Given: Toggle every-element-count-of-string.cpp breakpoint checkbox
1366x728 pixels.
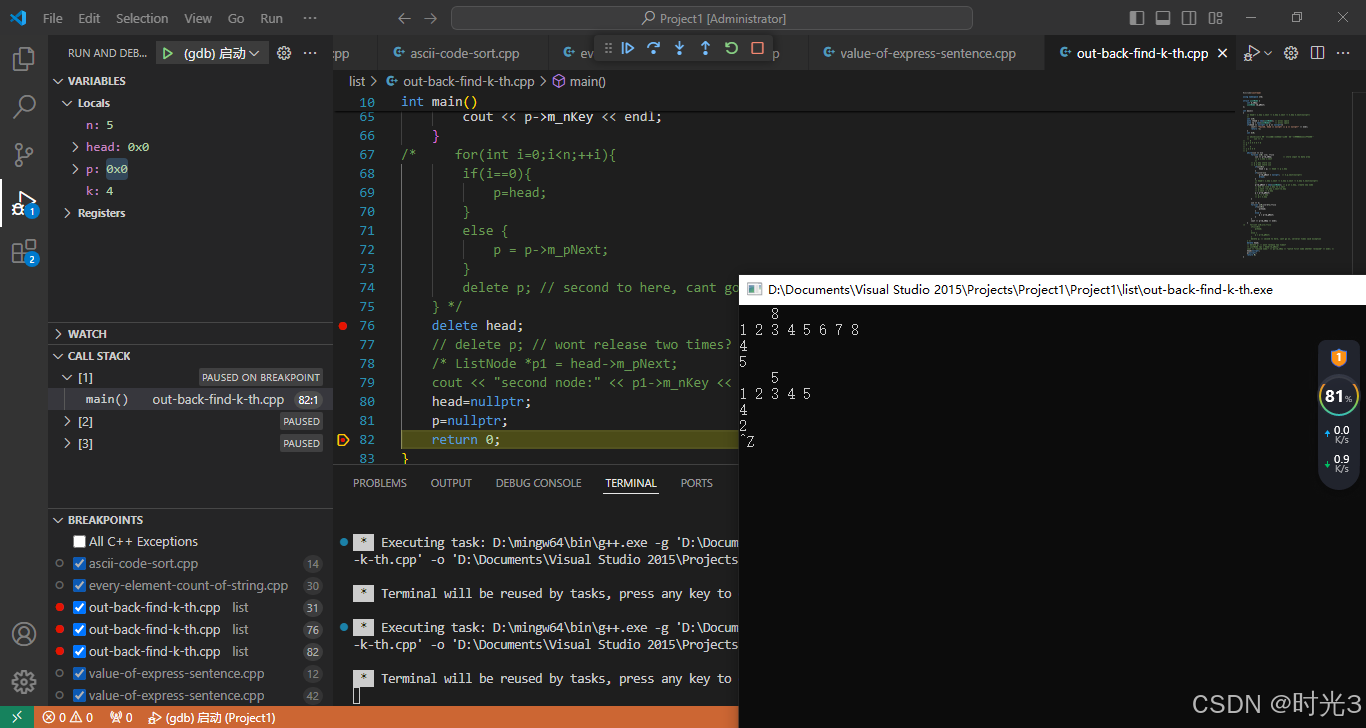Looking at the screenshot, I should [x=80, y=585].
